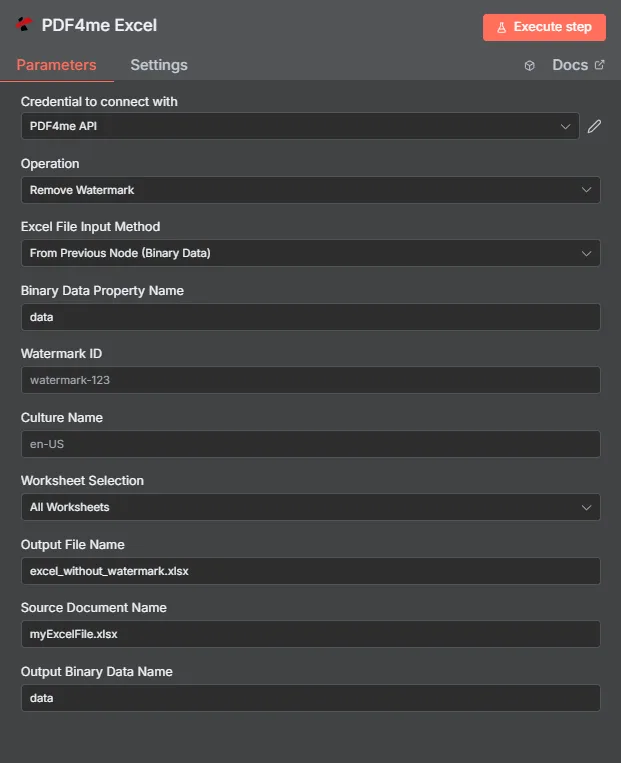The width and height of the screenshot is (621, 763).
Task: Select the Output File Name text box
Action: point(310,571)
